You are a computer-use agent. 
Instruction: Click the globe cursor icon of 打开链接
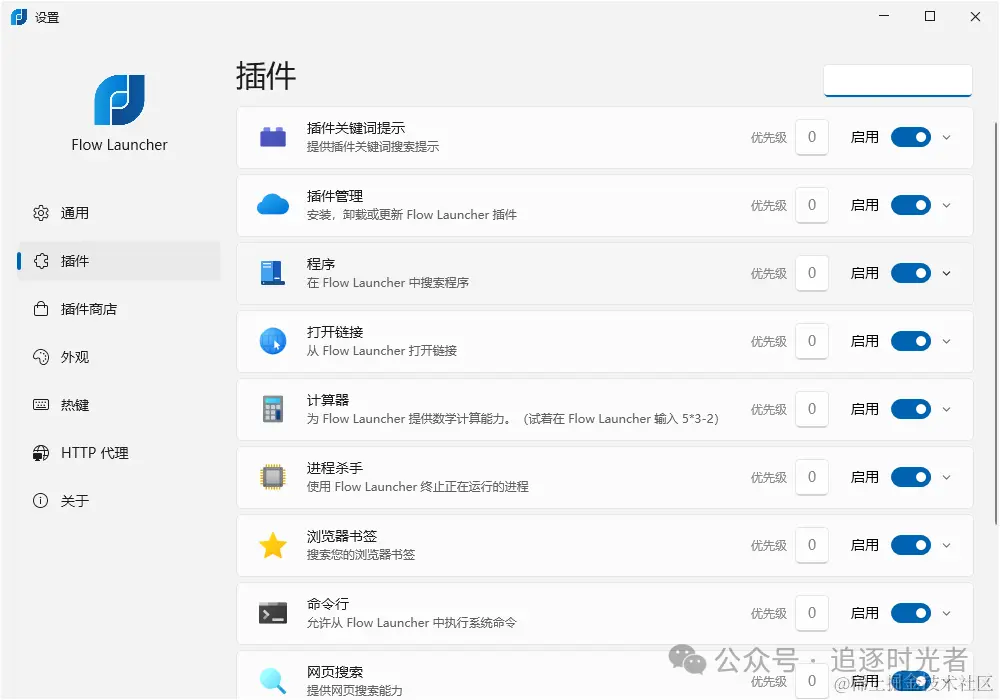pyautogui.click(x=273, y=341)
